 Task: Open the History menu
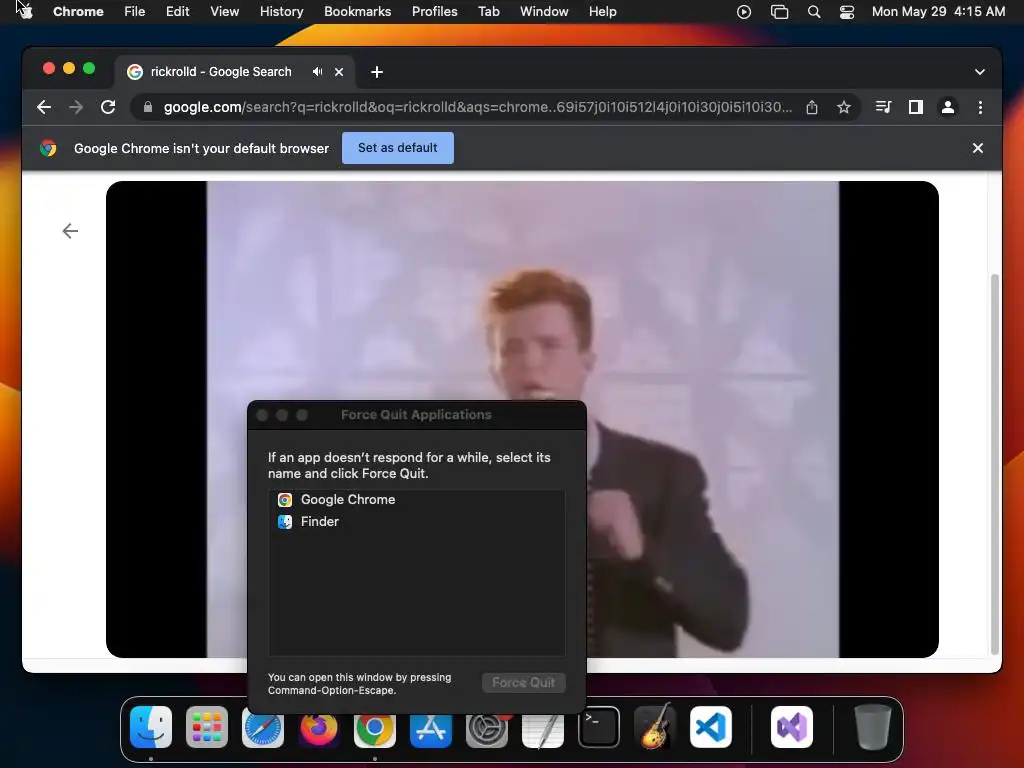pyautogui.click(x=281, y=11)
